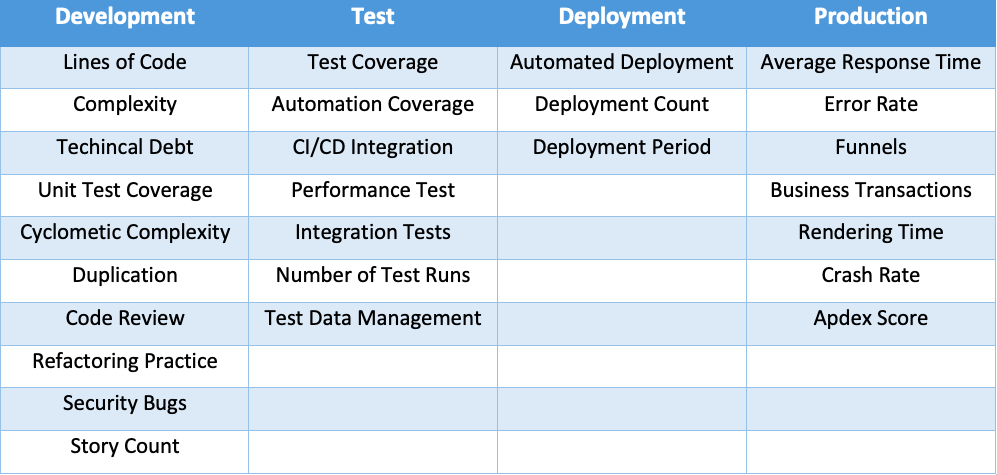Click the Apdex Score cell
This screenshot has width=997, height=475.
coord(870,318)
